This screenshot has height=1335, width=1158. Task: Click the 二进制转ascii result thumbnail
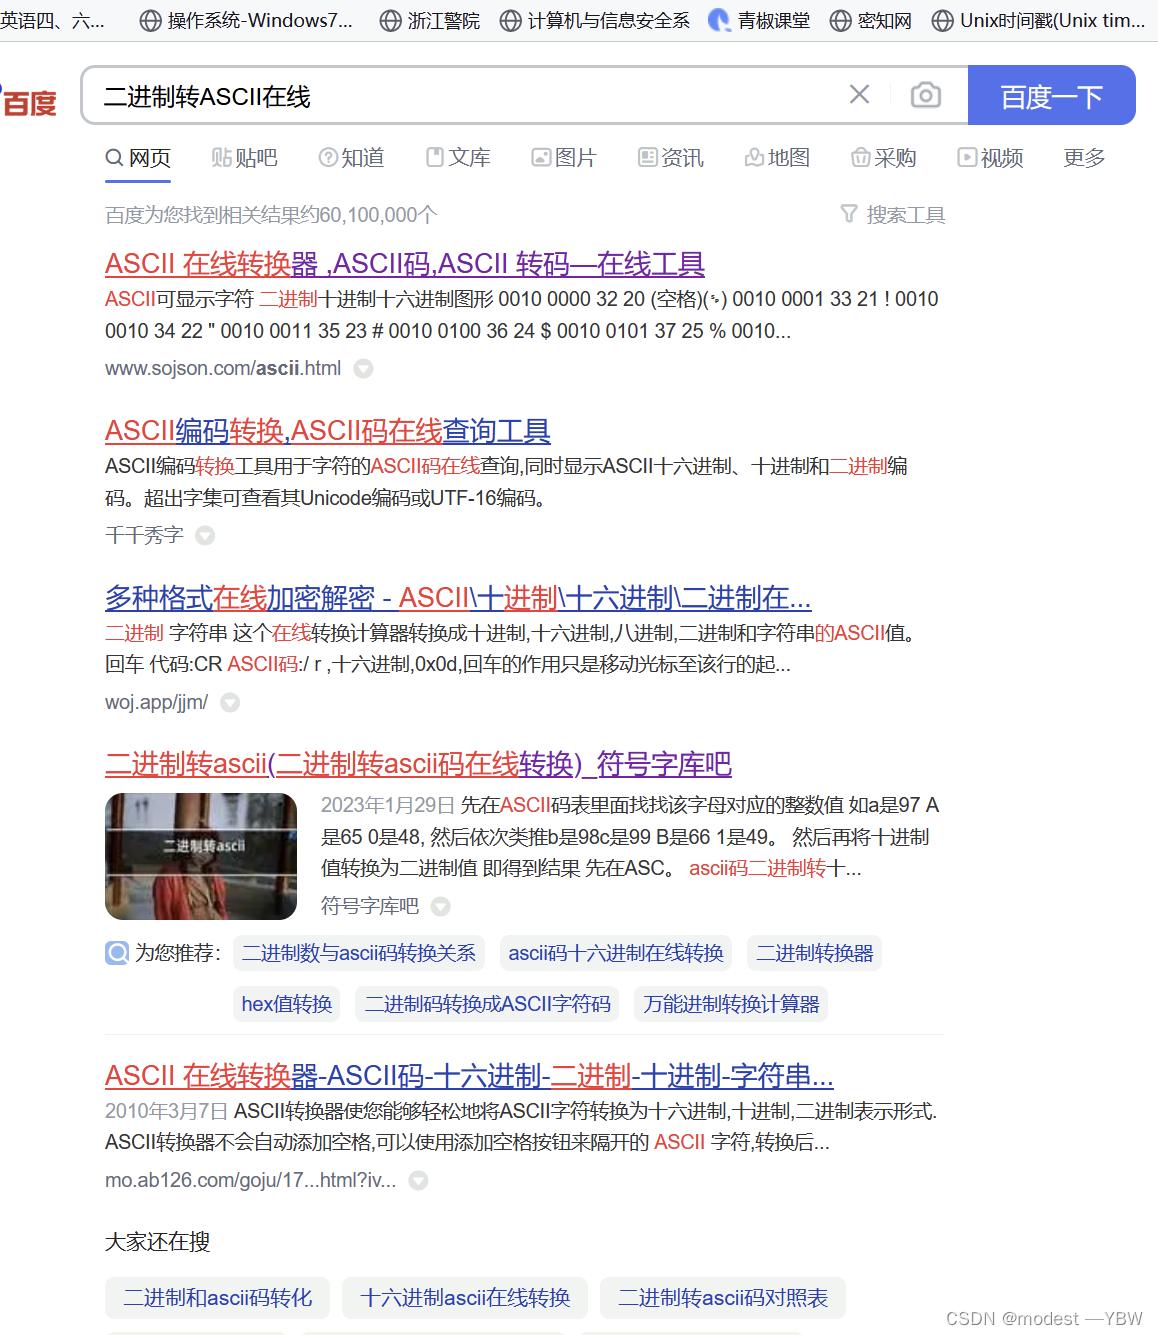[x=201, y=856]
